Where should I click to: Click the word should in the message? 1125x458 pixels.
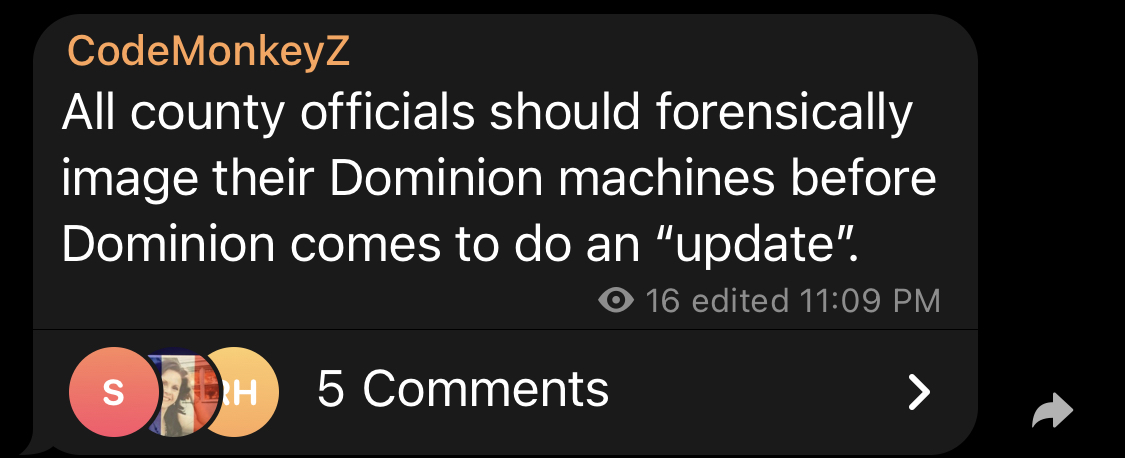pos(564,113)
